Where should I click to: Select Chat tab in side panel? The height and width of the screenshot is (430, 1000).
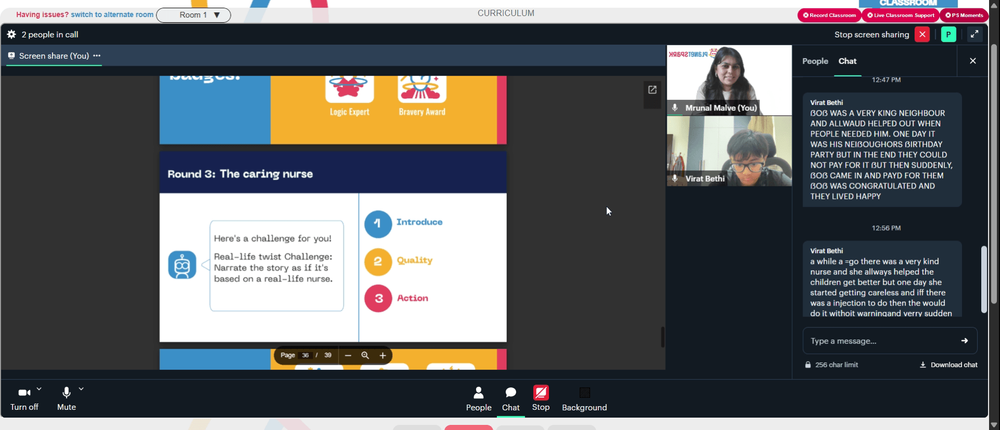pyautogui.click(x=848, y=61)
